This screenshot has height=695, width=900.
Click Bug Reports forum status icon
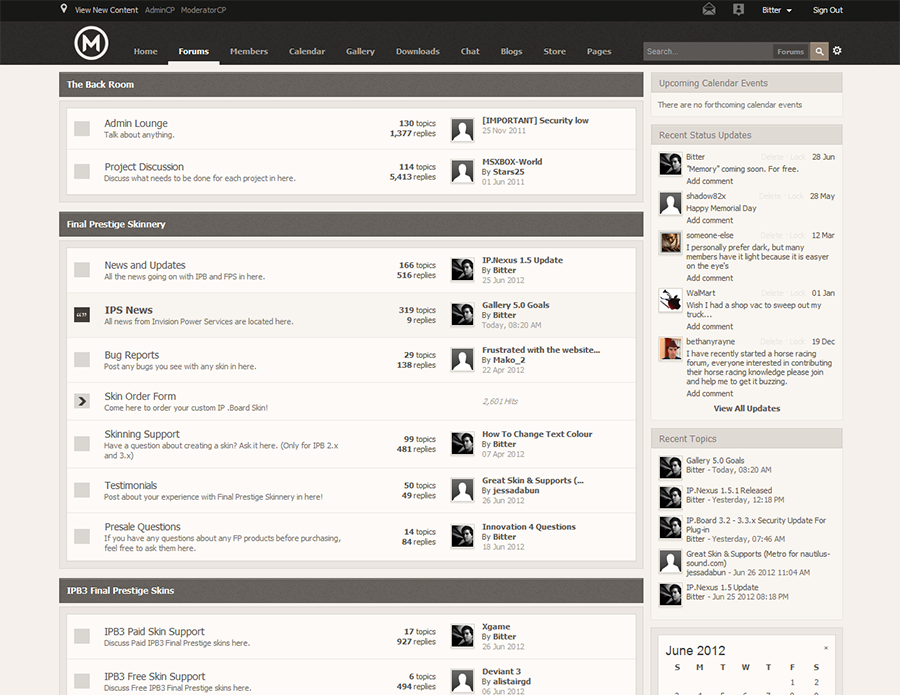click(x=82, y=360)
